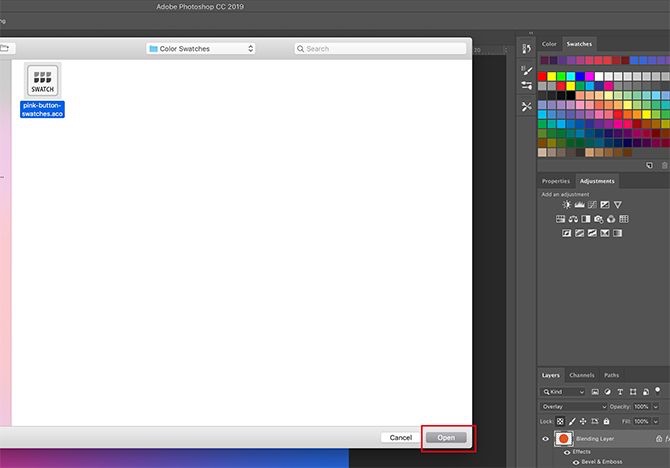The image size is (670, 468).
Task: Open the History panel icon
Action: [x=527, y=48]
